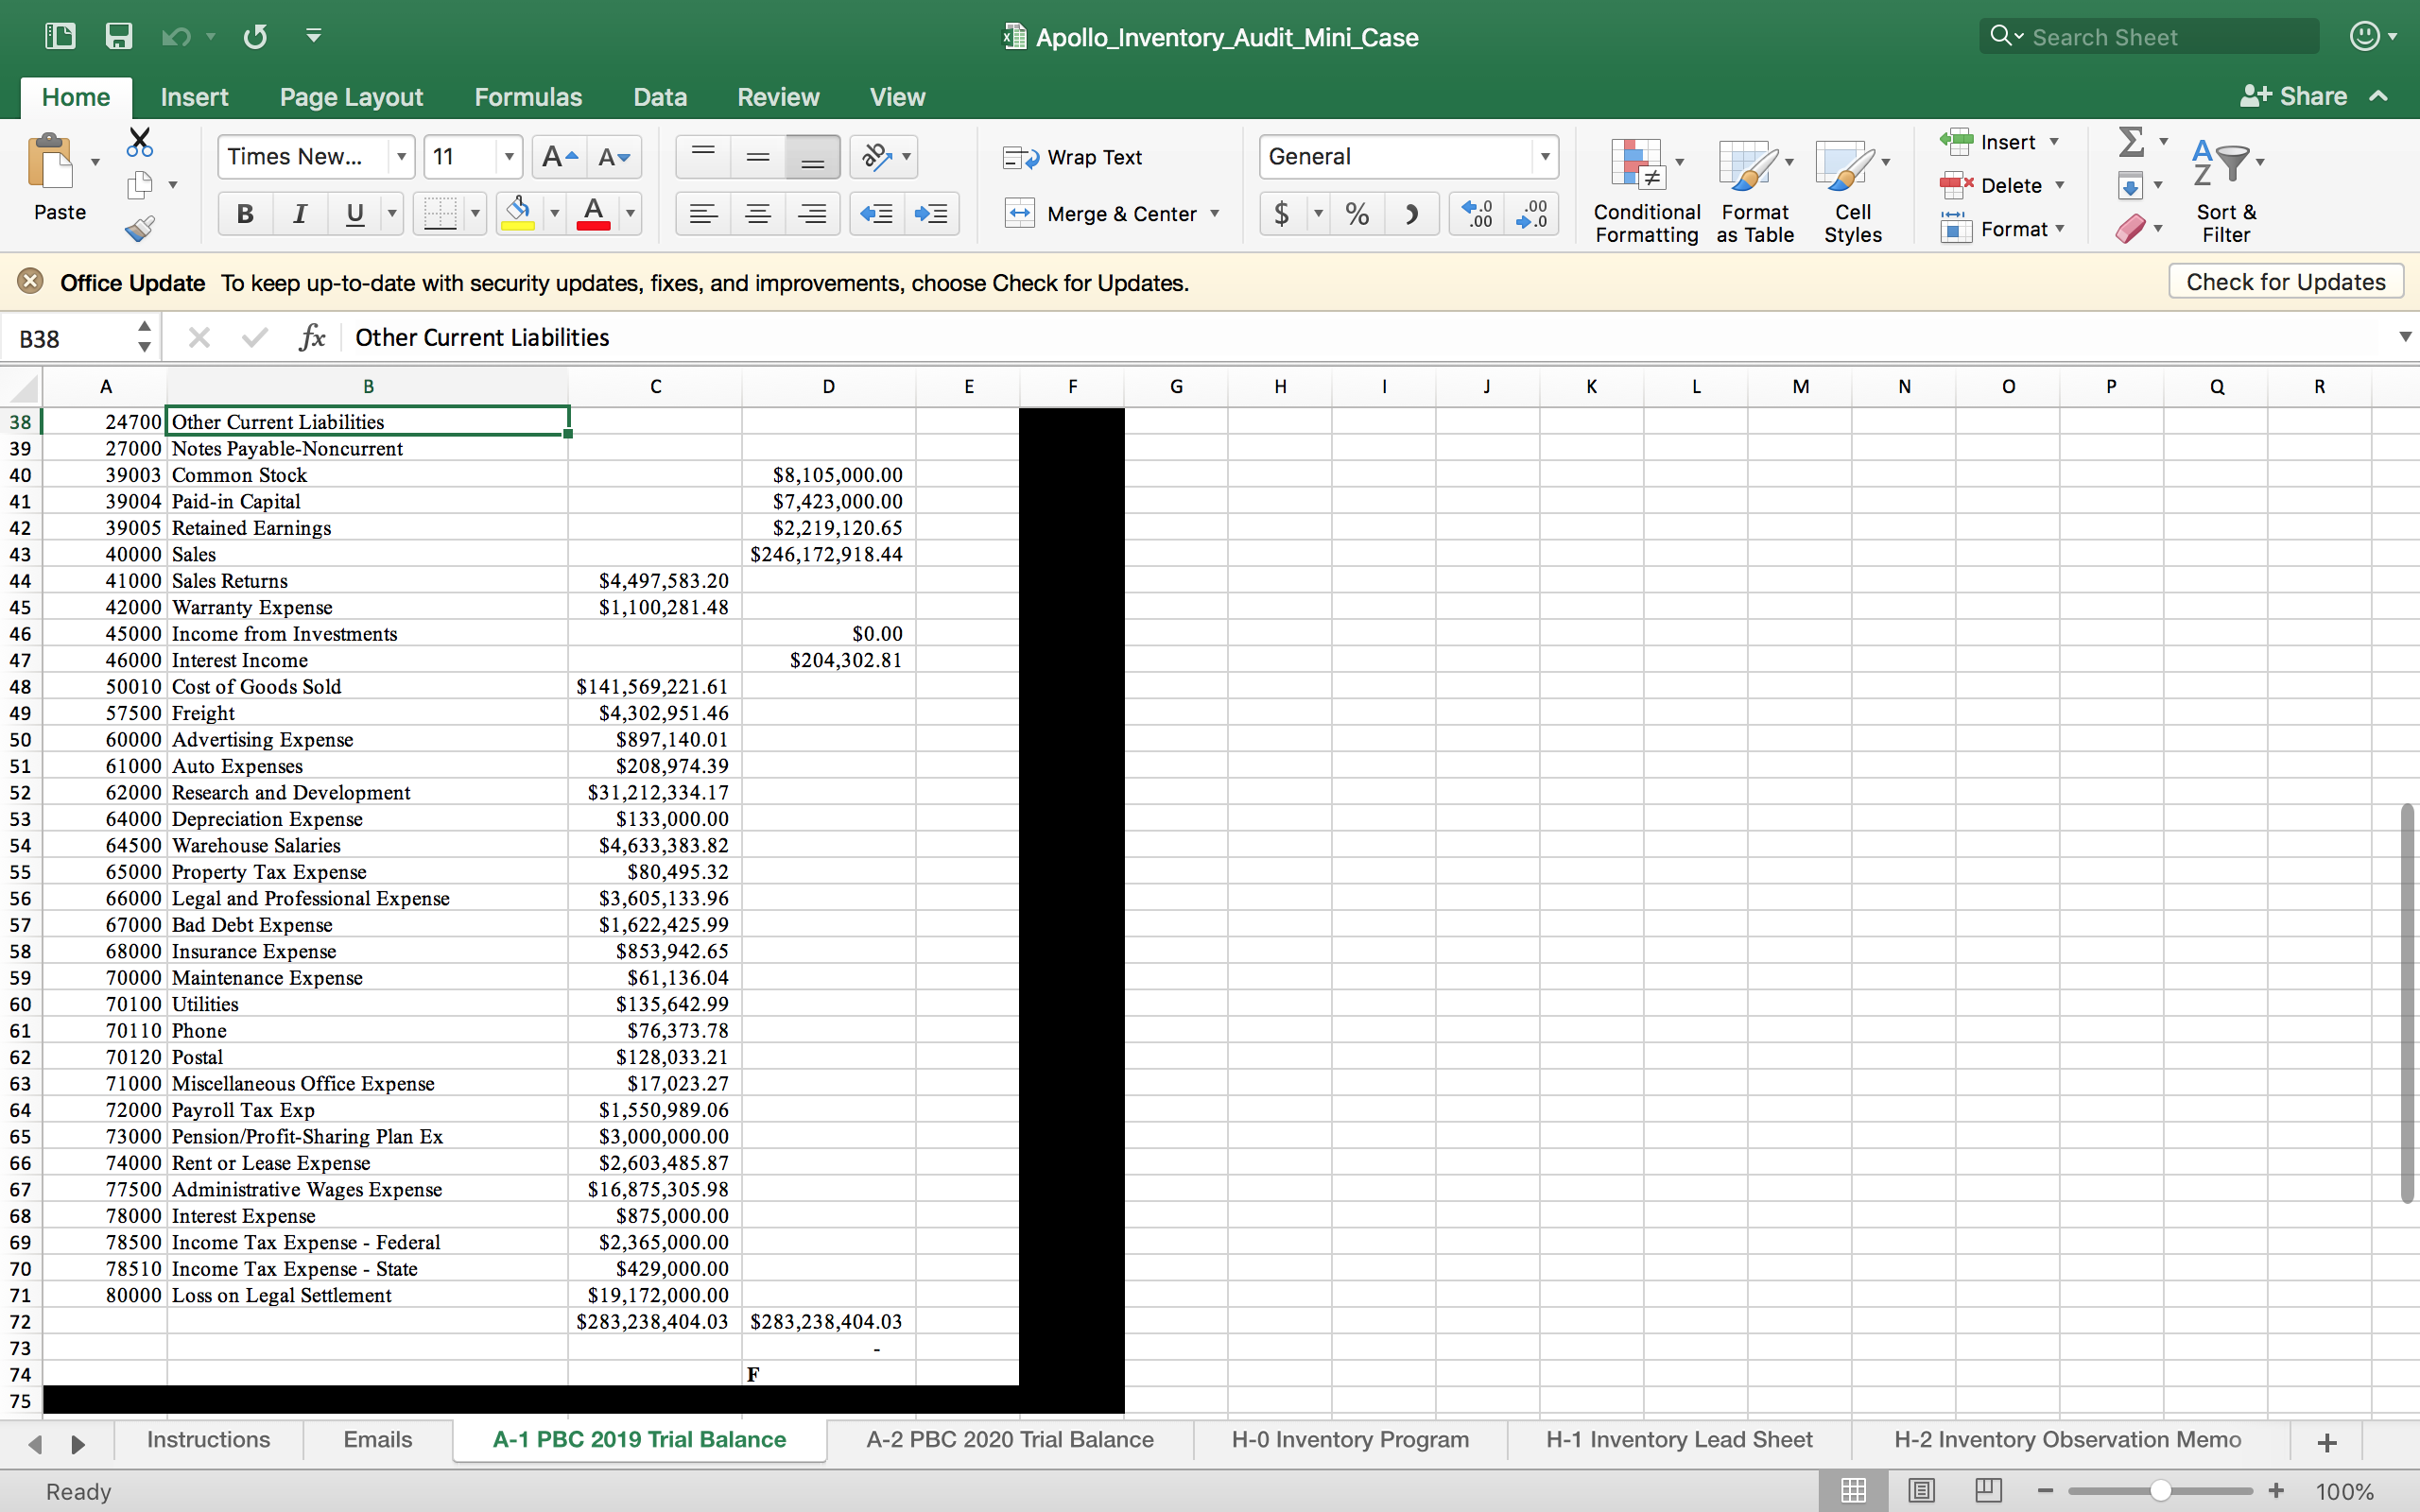
Task: Open the H-1 Inventory Lead Sheet tab
Action: [1678, 1439]
